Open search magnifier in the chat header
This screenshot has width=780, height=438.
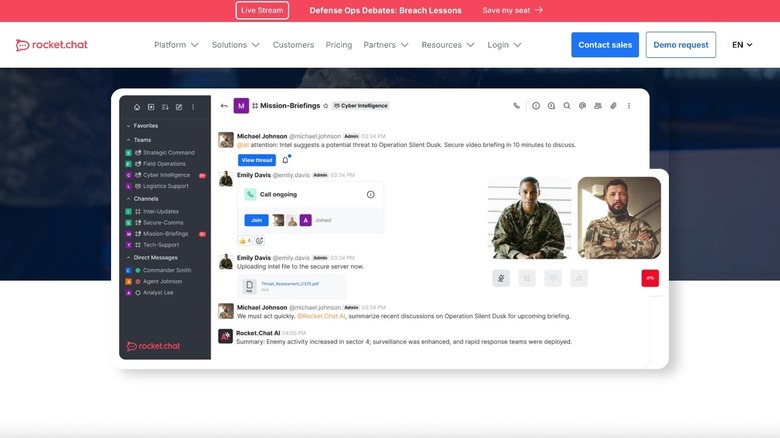coord(566,105)
